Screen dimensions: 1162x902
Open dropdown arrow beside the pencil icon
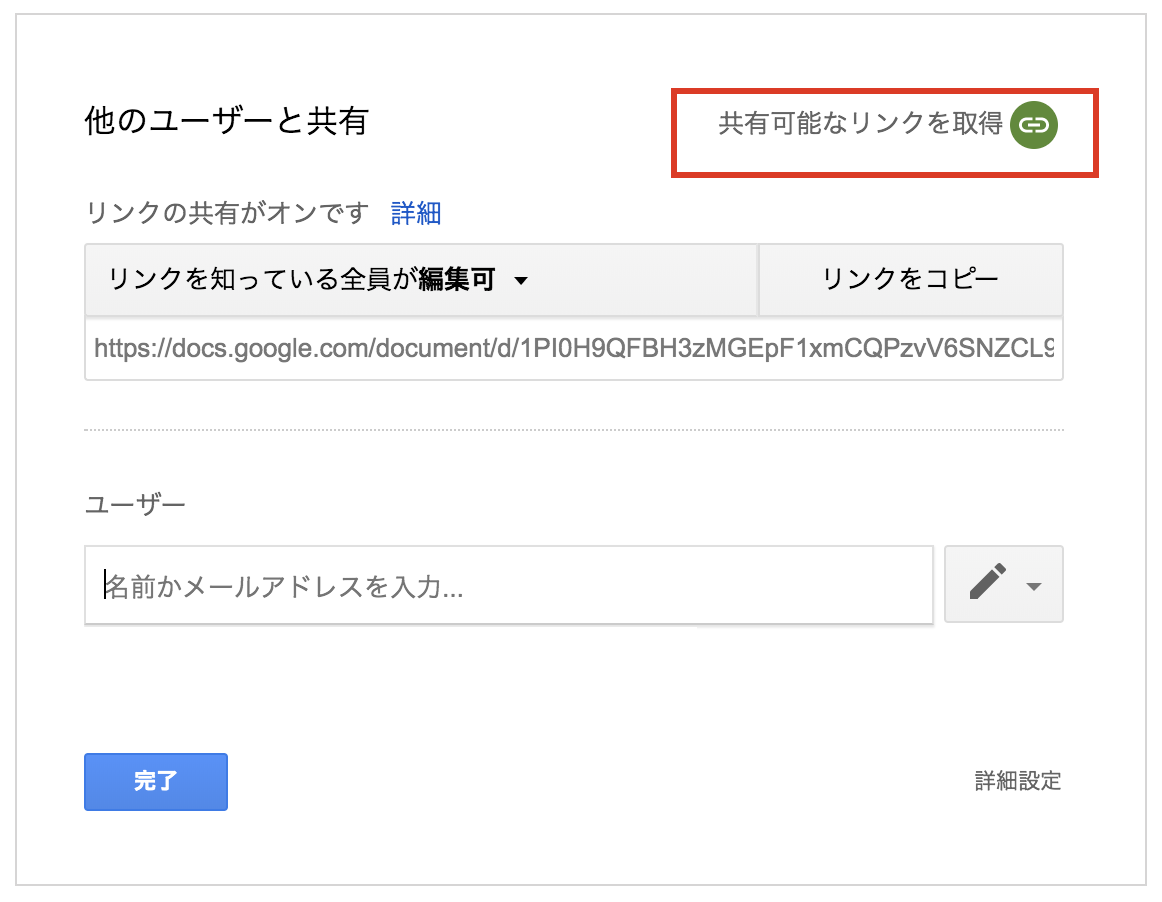(1034, 586)
